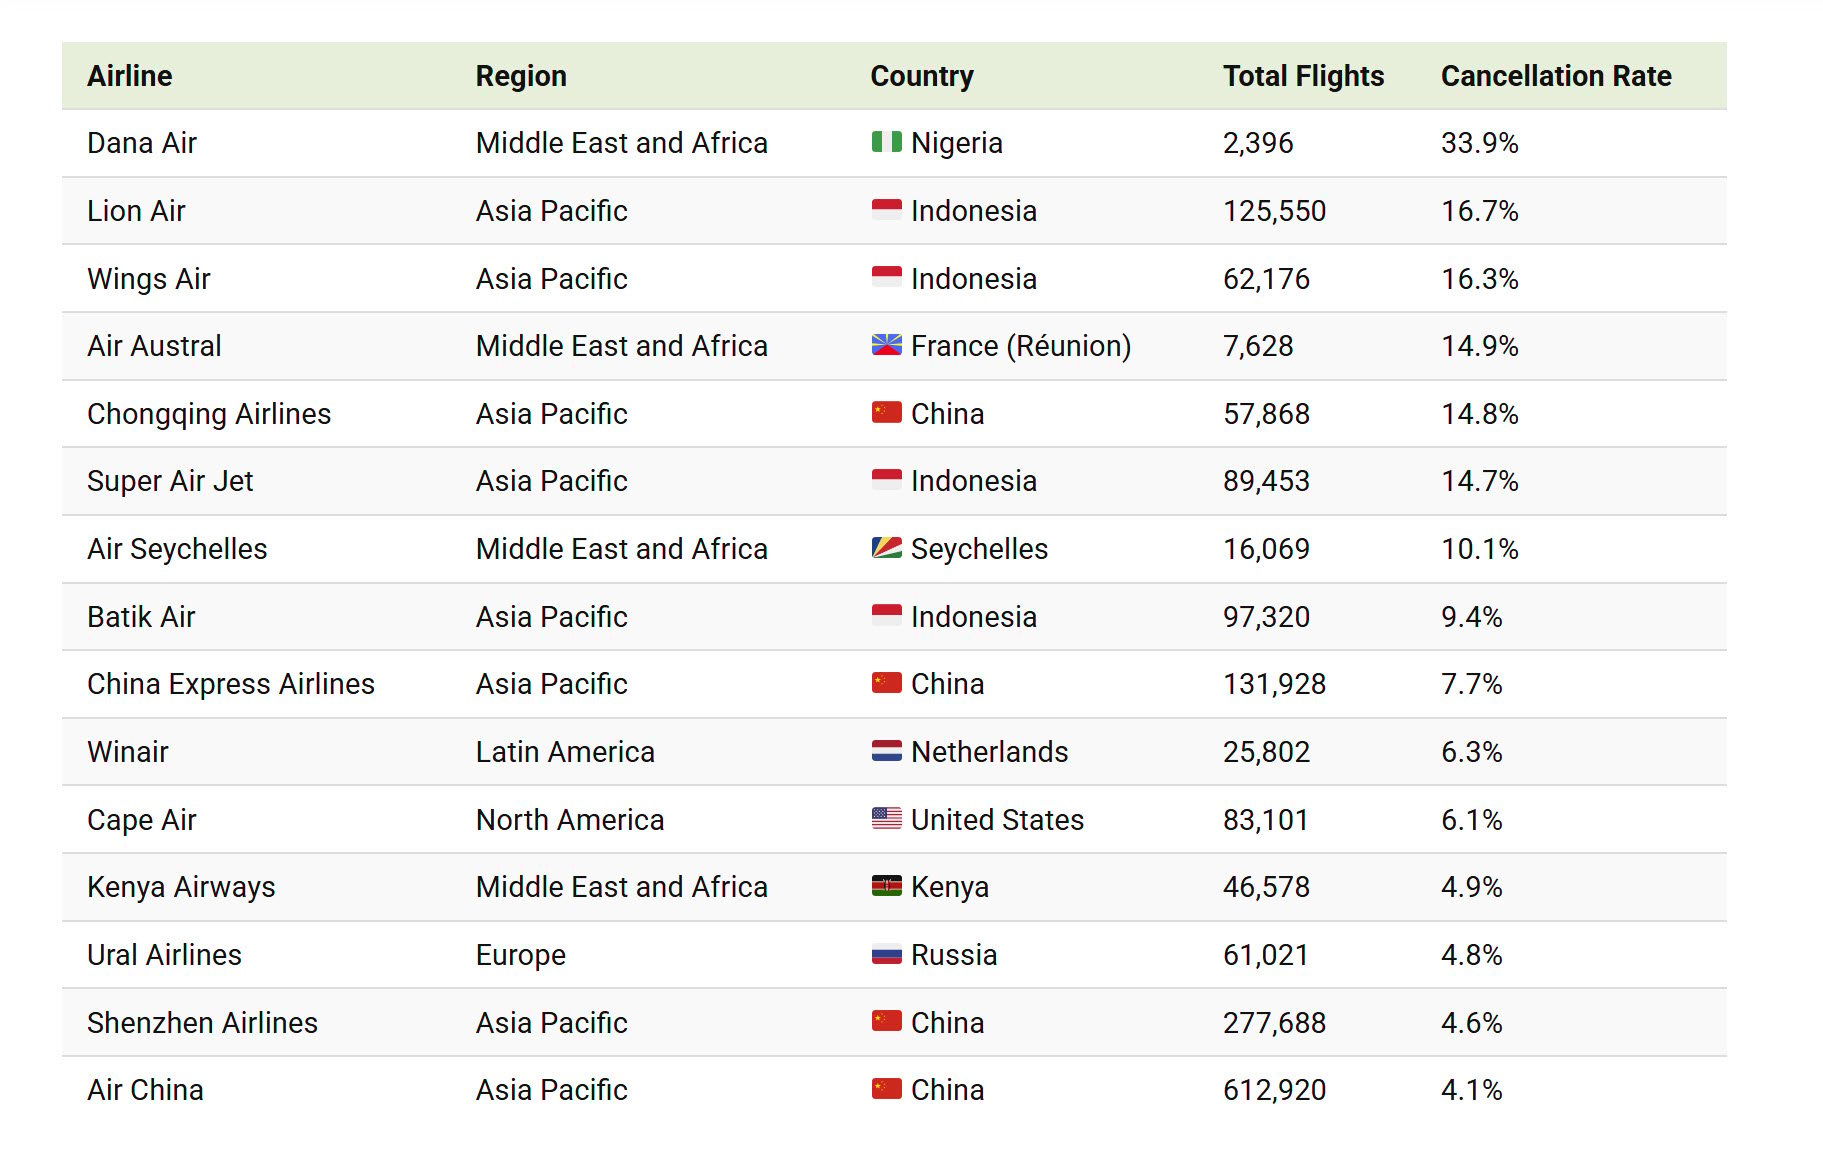Select the Shenzhen Airlines cell
1823x1166 pixels.
pos(203,1023)
